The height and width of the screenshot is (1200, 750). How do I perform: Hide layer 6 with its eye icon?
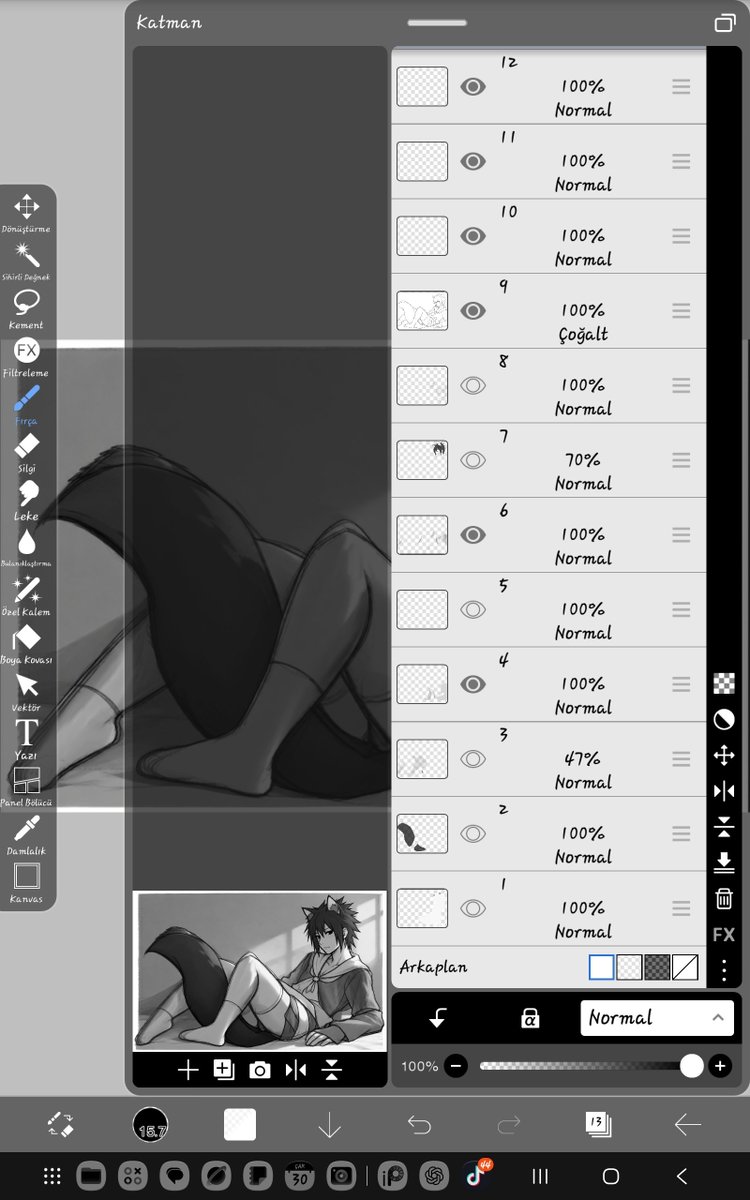473,535
